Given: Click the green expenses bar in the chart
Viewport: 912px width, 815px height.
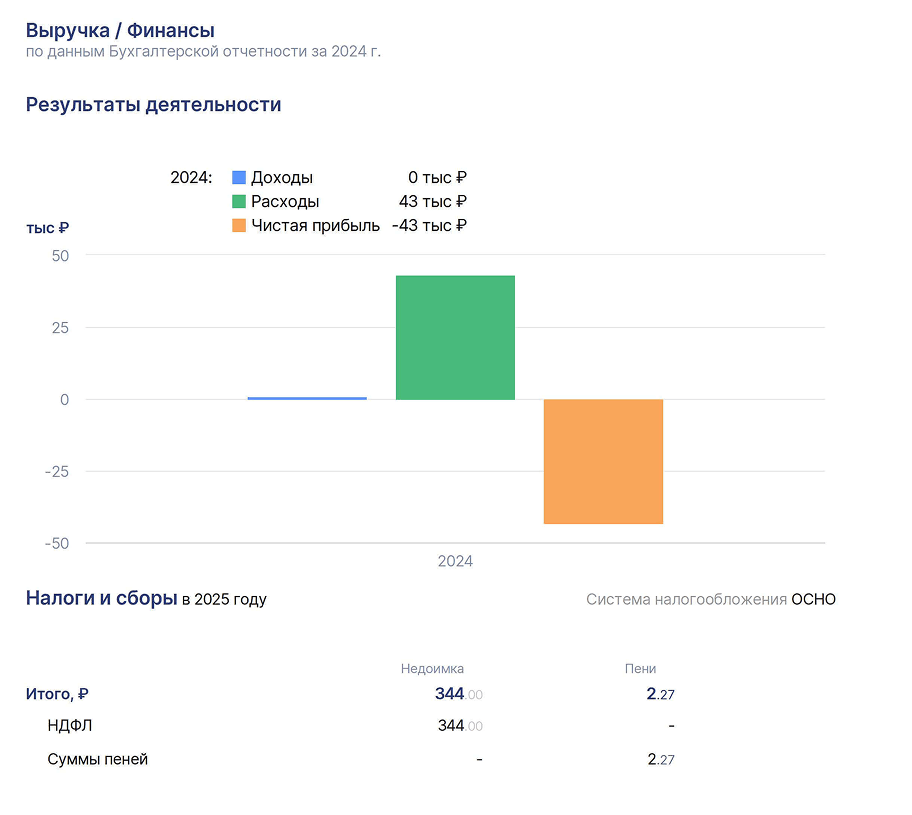Looking at the screenshot, I should 455,337.
